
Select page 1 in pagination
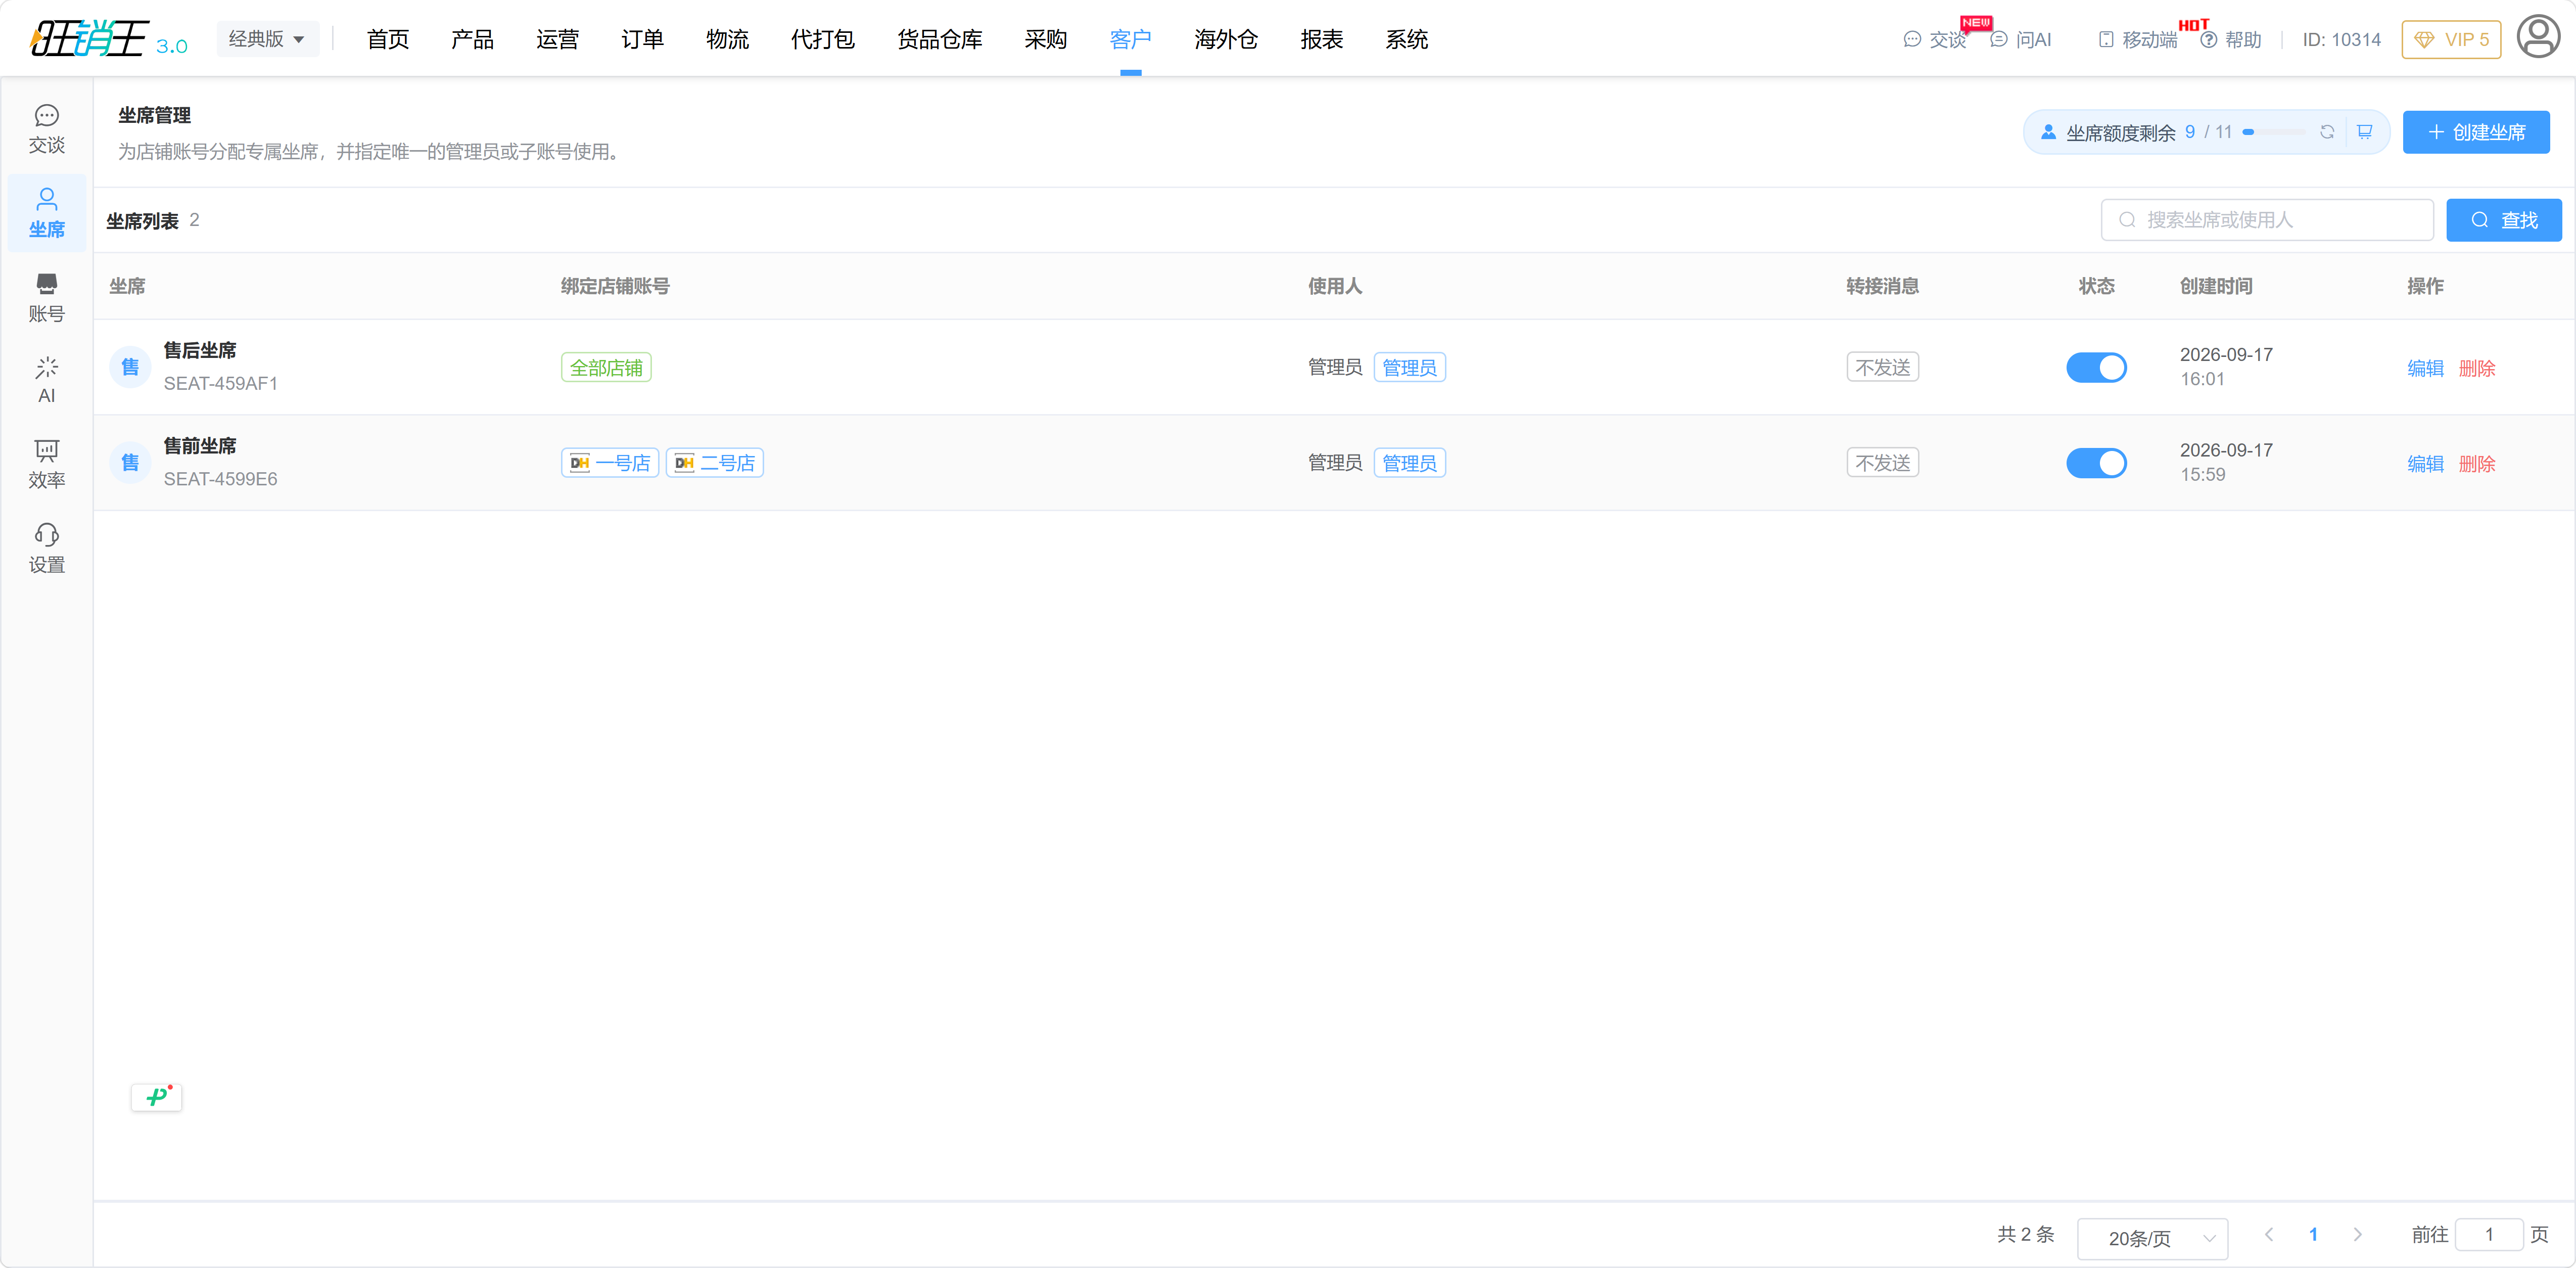click(2313, 1234)
